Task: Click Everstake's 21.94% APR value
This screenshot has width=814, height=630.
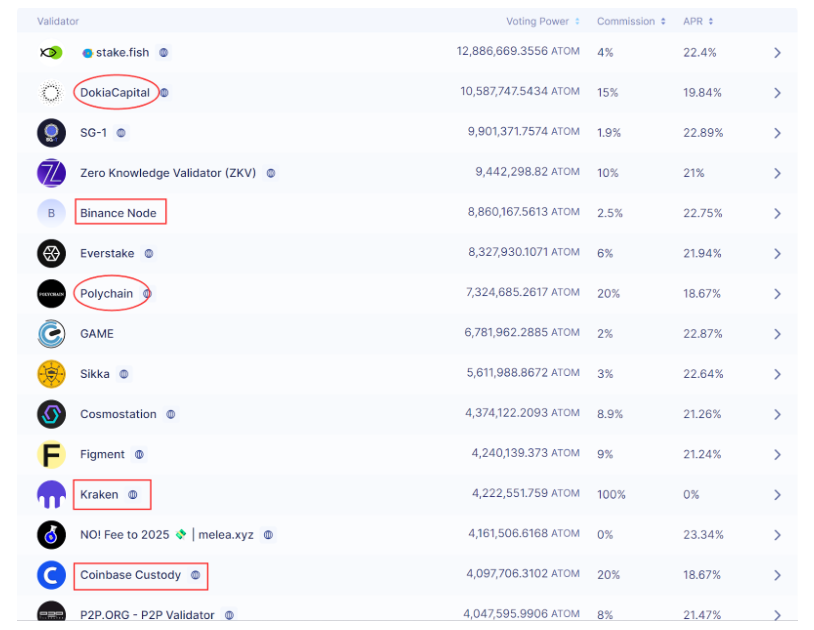Action: point(702,253)
